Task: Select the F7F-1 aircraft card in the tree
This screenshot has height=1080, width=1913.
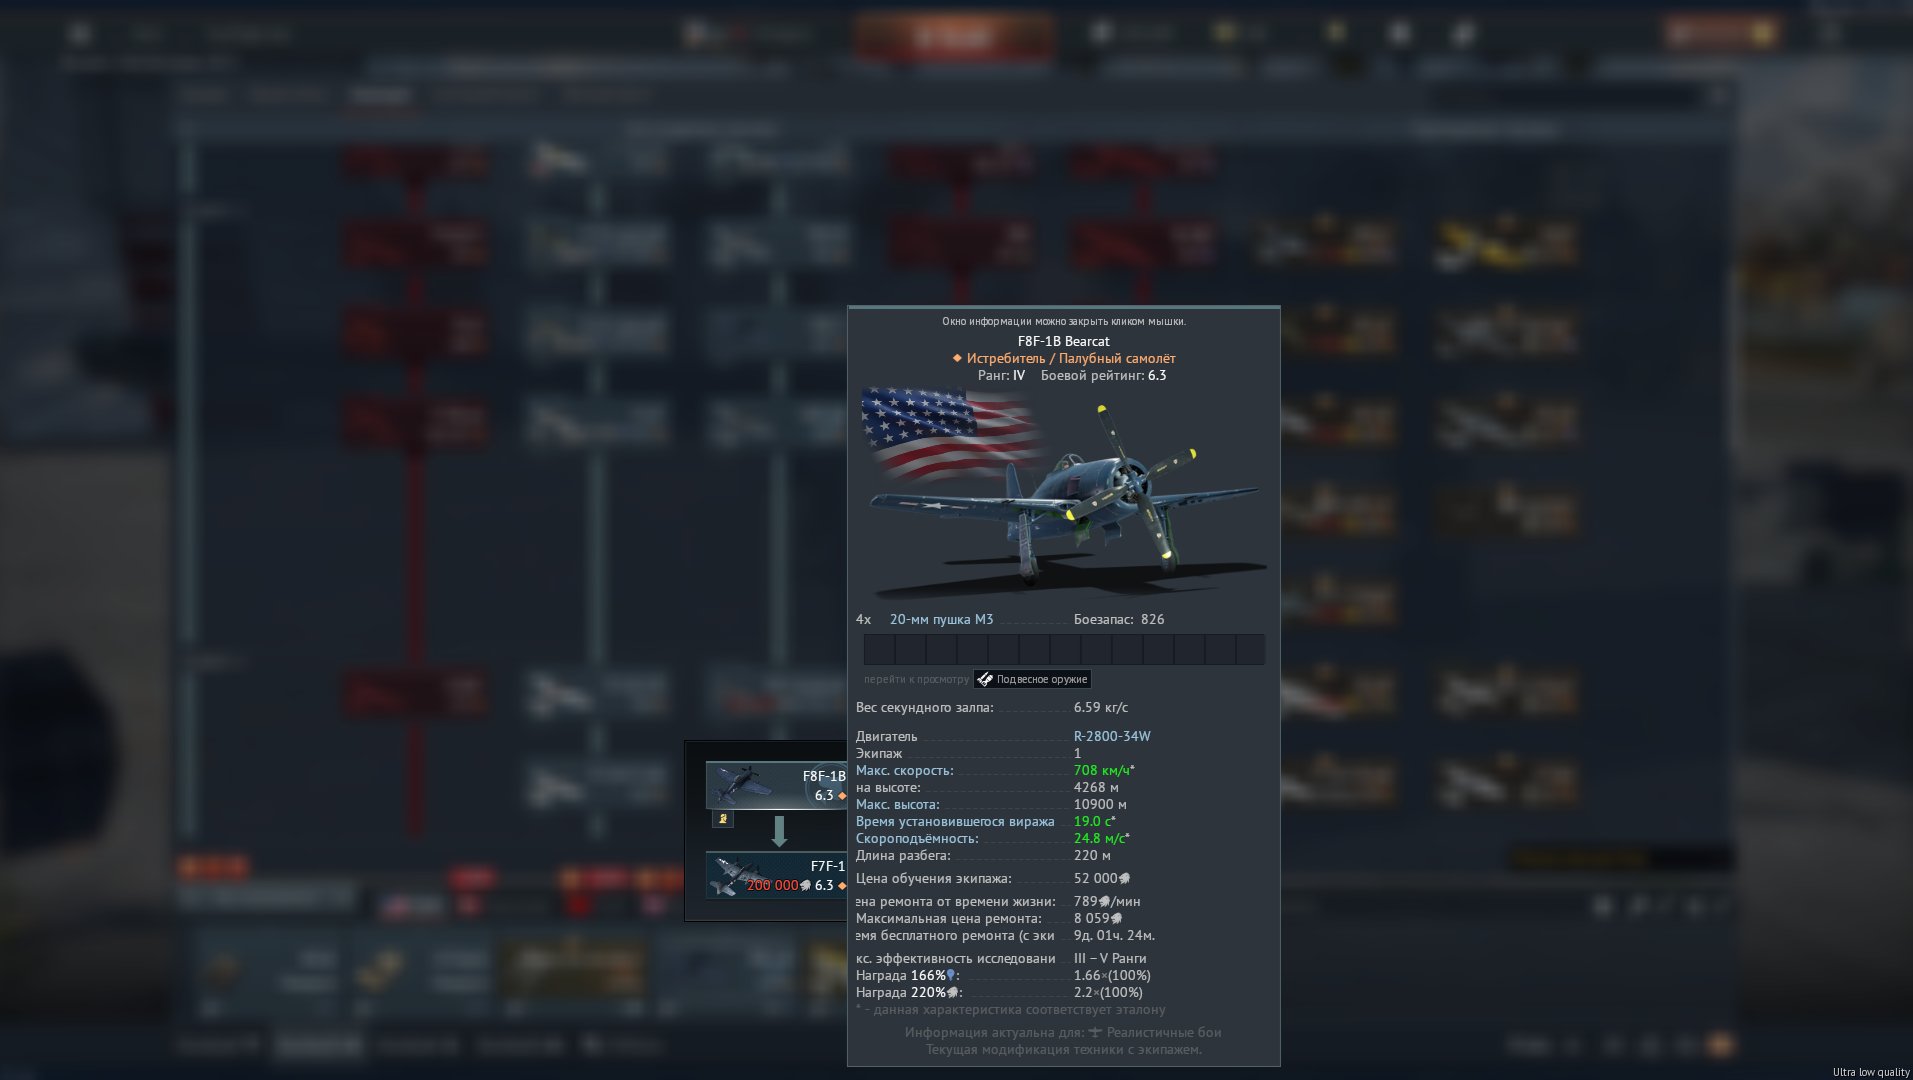Action: 776,875
